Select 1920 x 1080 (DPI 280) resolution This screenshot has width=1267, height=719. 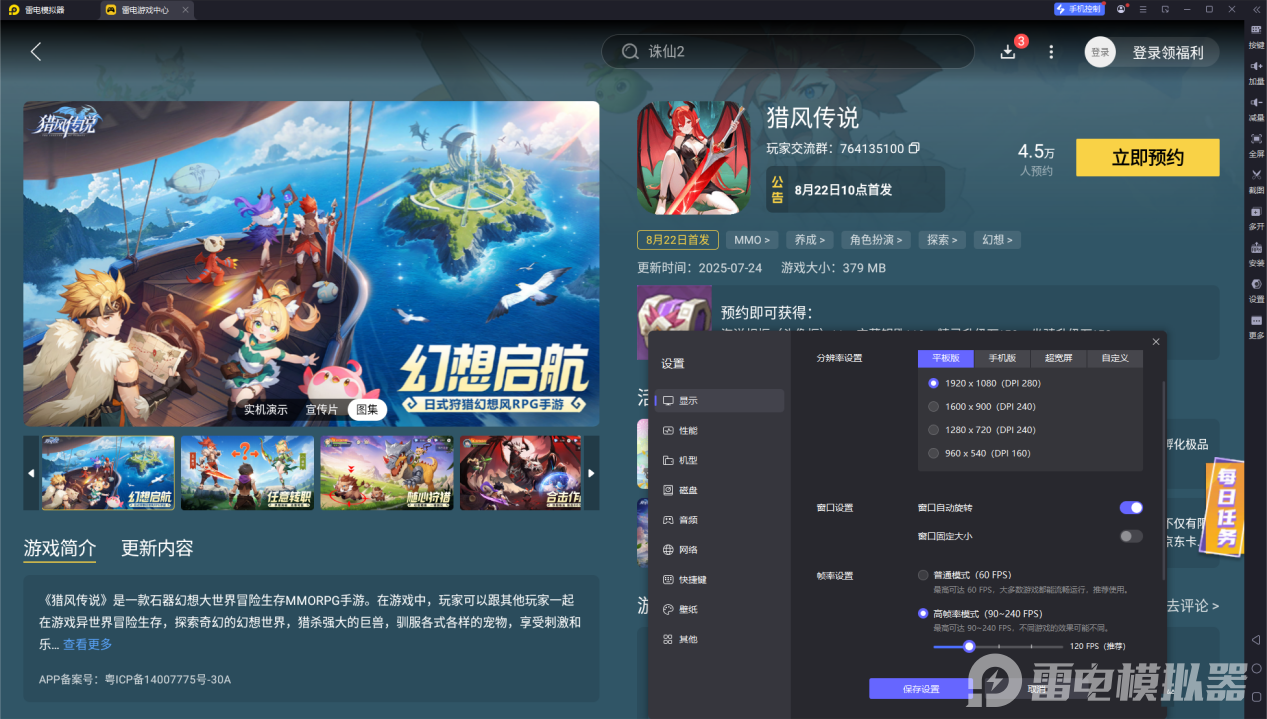984,383
